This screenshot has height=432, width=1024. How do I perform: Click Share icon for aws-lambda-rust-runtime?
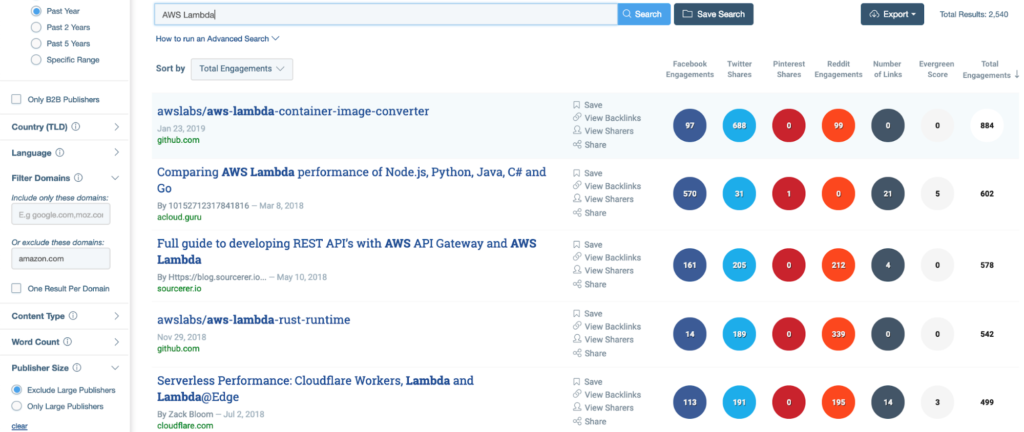(x=577, y=353)
